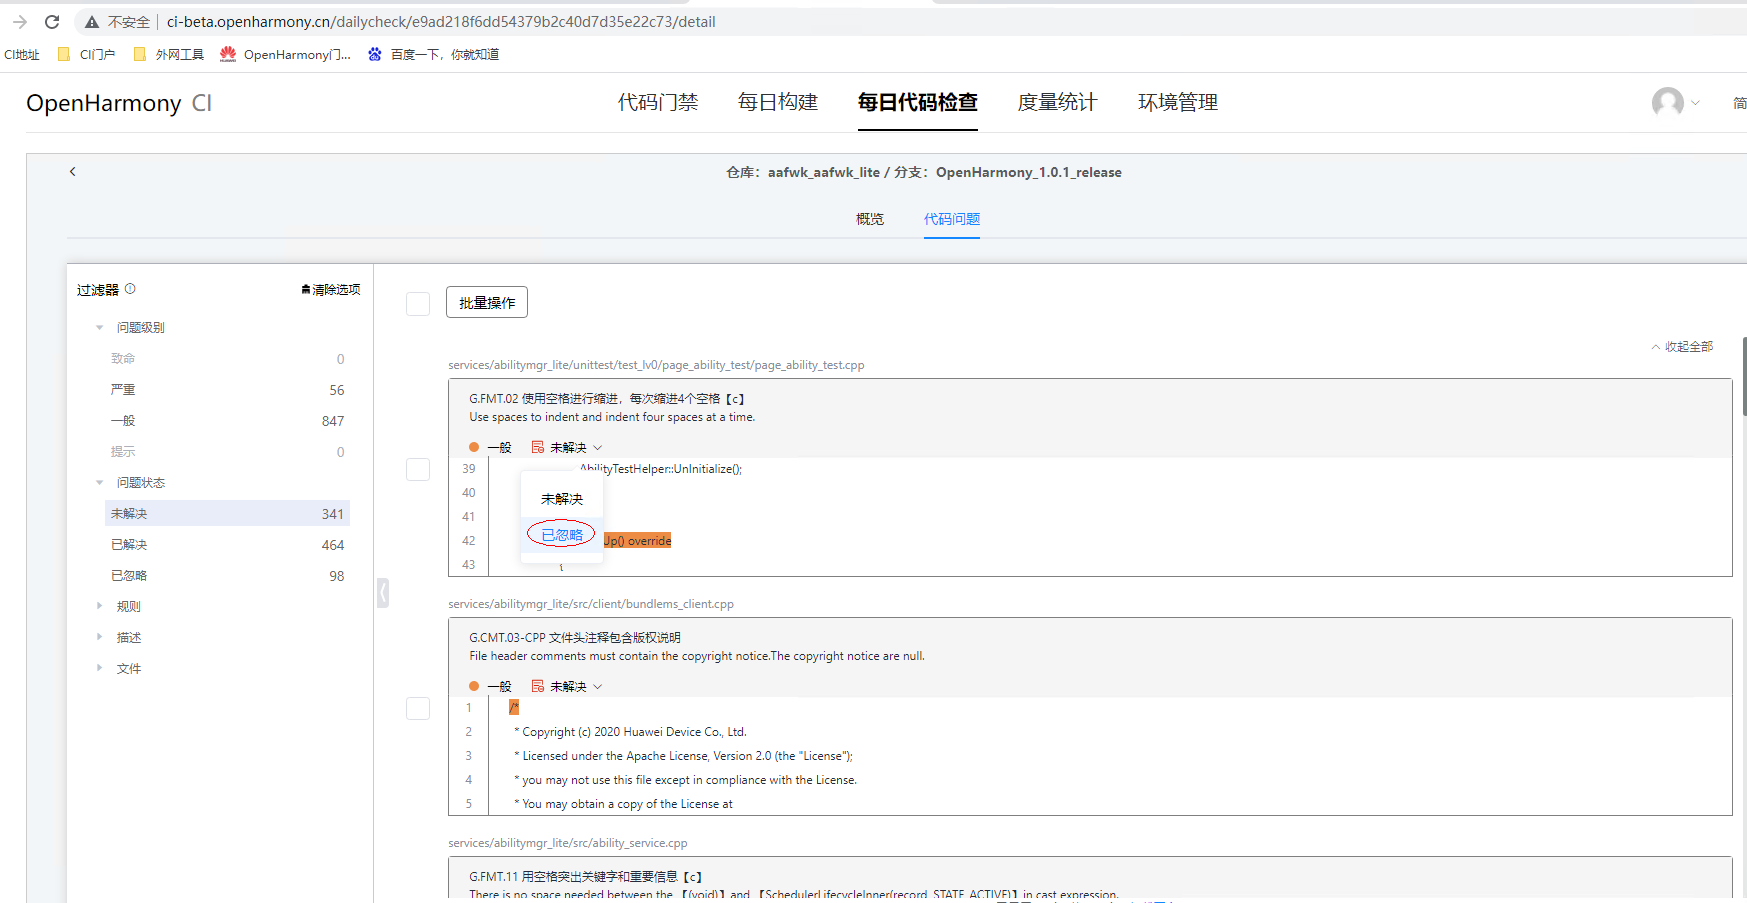Click the OpenHarmony CI logo
This screenshot has height=903, width=1747.
(119, 103)
